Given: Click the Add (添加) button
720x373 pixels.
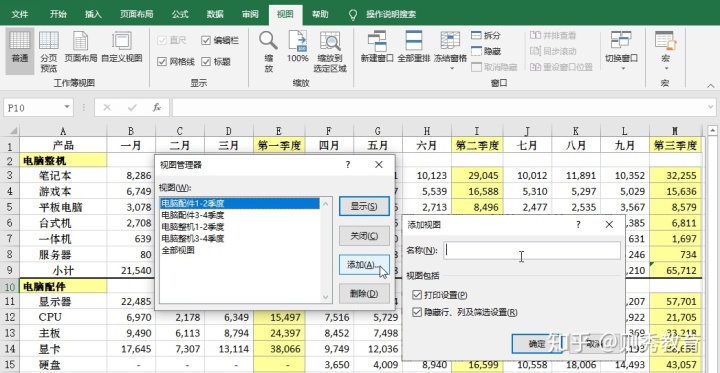Looking at the screenshot, I should tap(364, 265).
